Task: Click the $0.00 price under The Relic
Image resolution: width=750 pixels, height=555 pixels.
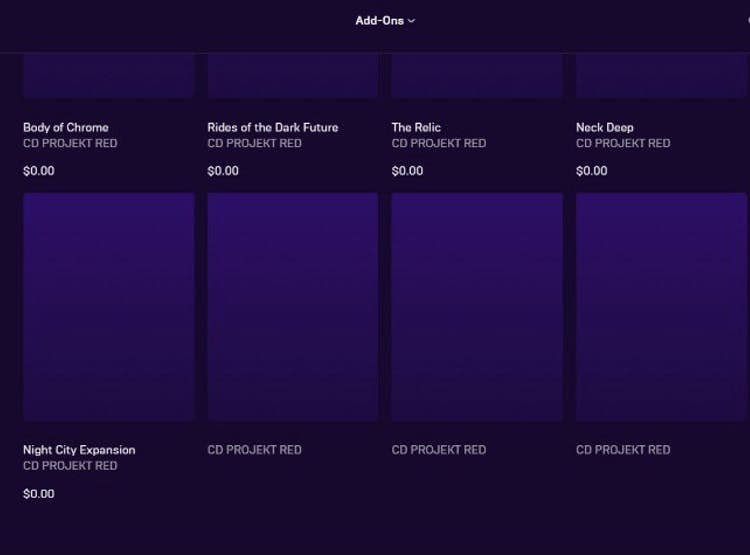Action: point(407,171)
